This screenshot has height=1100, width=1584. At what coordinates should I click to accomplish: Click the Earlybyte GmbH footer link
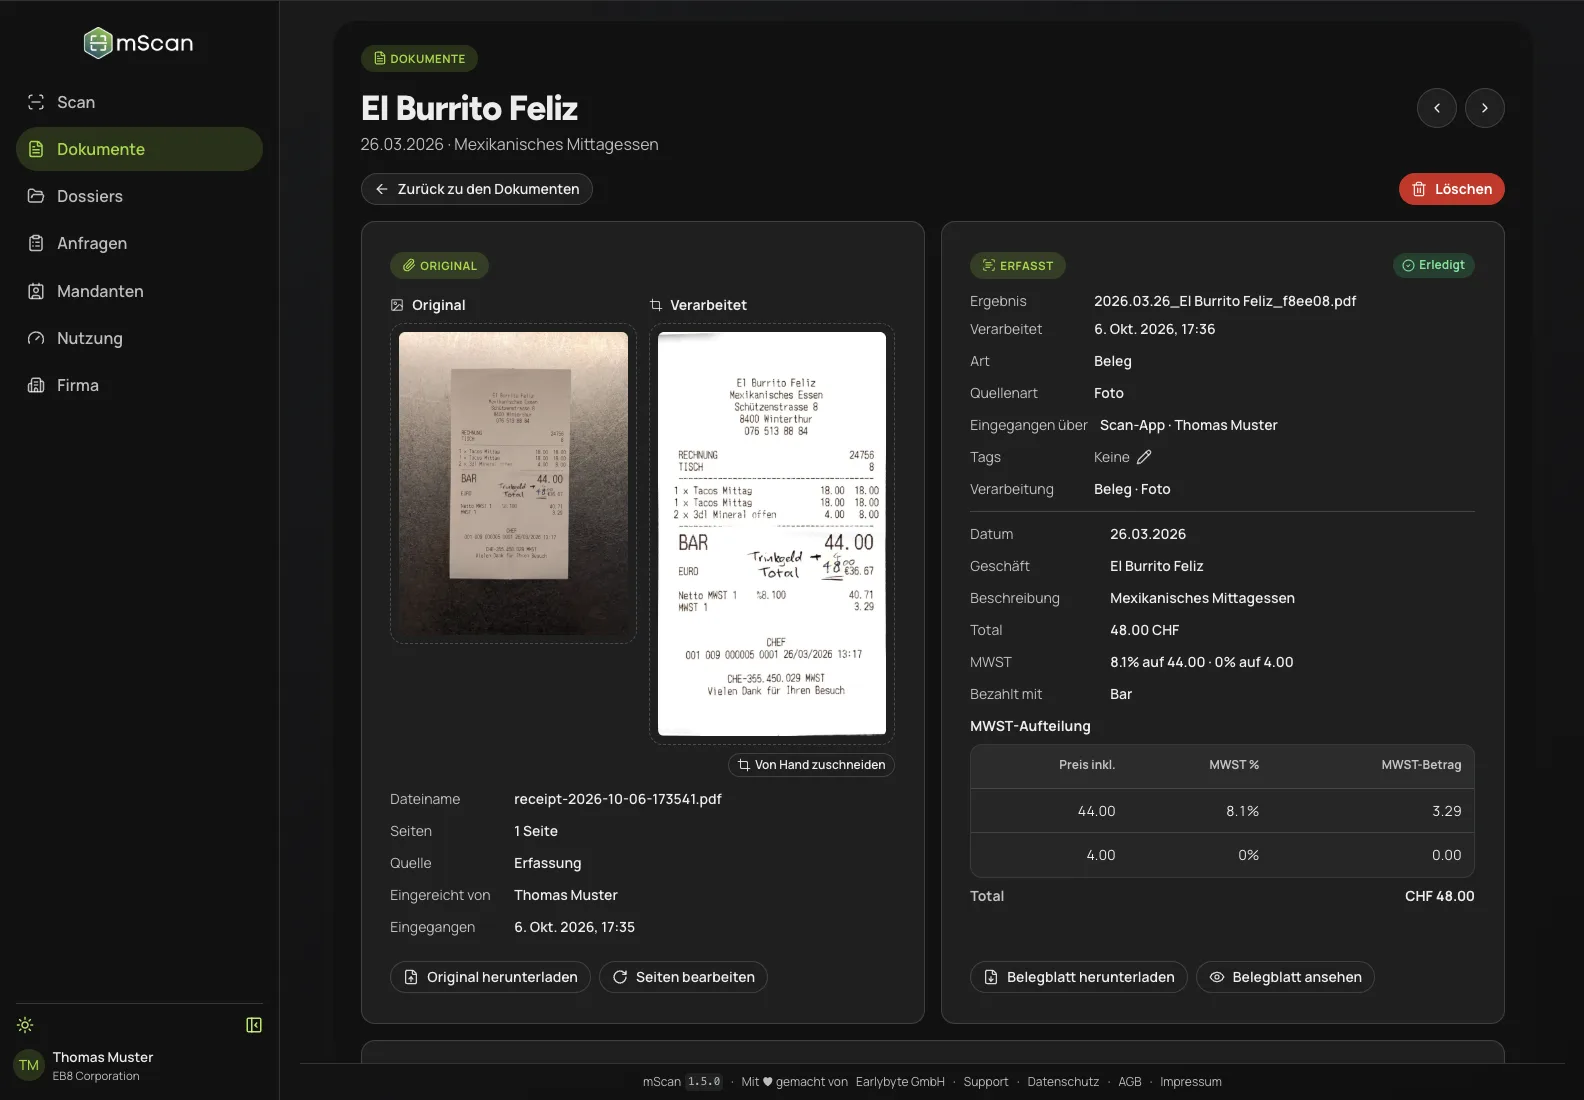(x=900, y=1082)
